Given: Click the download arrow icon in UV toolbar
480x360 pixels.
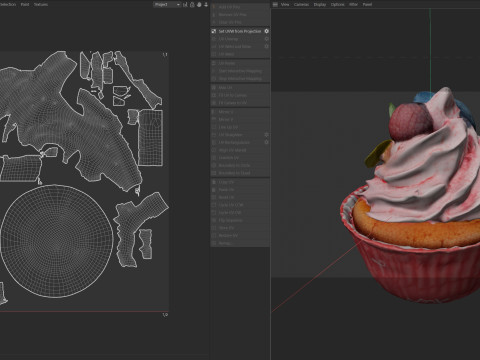Looking at the screenshot, I should (x=206, y=4).
